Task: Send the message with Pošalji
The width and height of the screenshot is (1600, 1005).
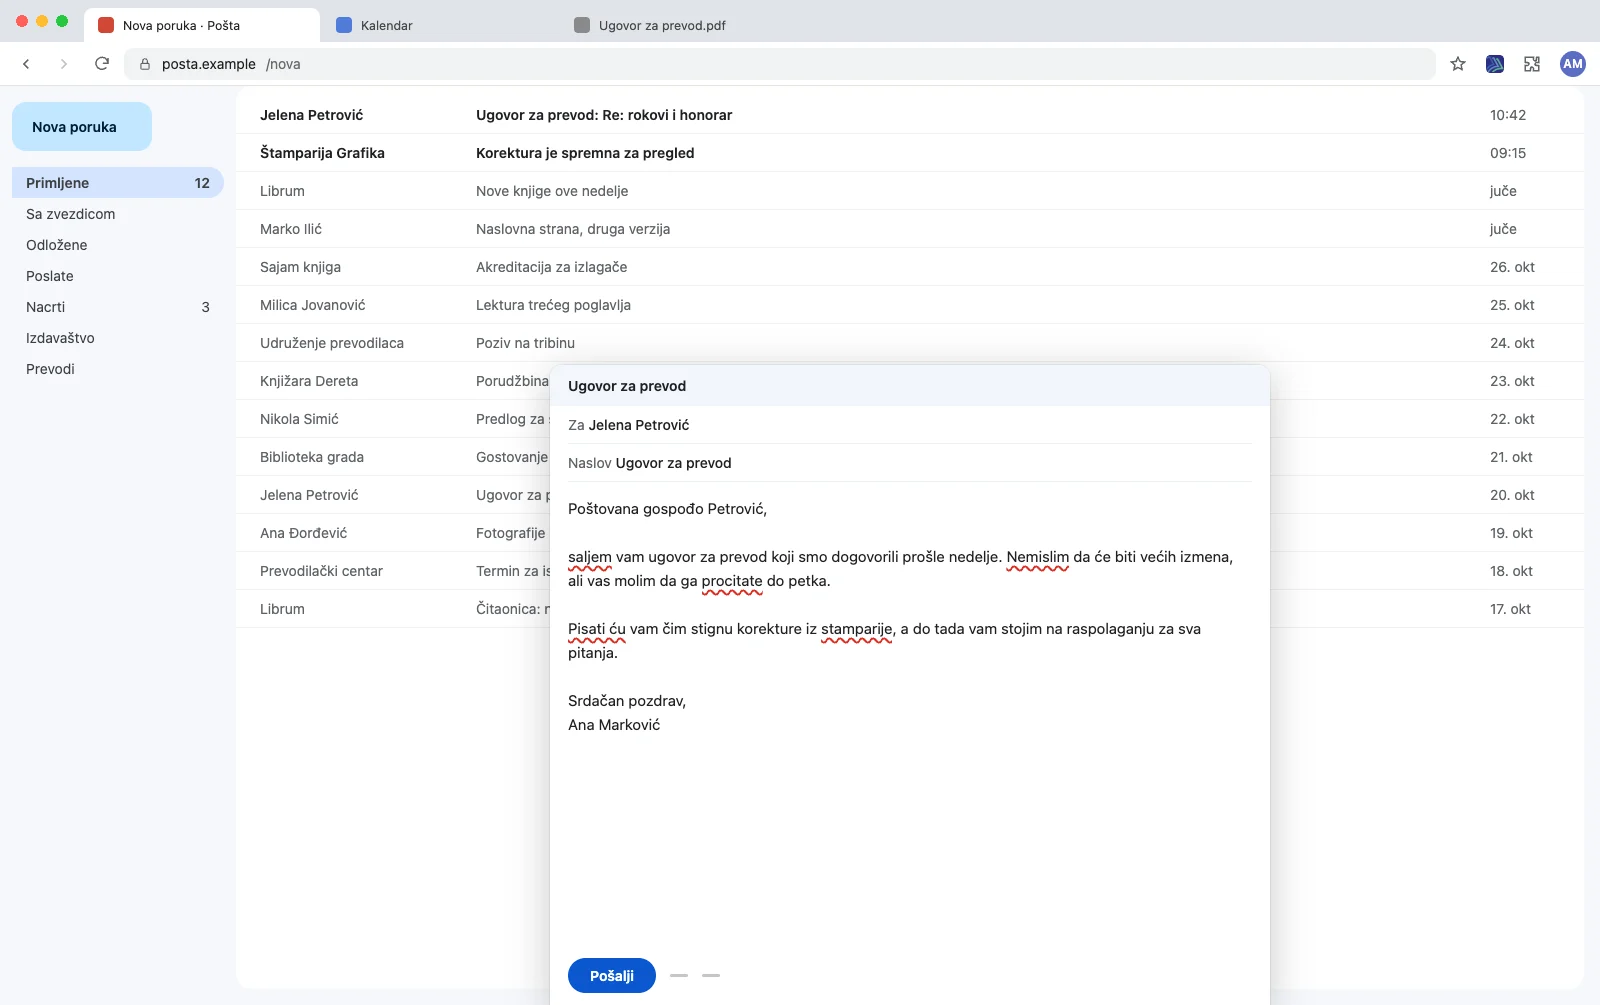Action: coord(612,975)
